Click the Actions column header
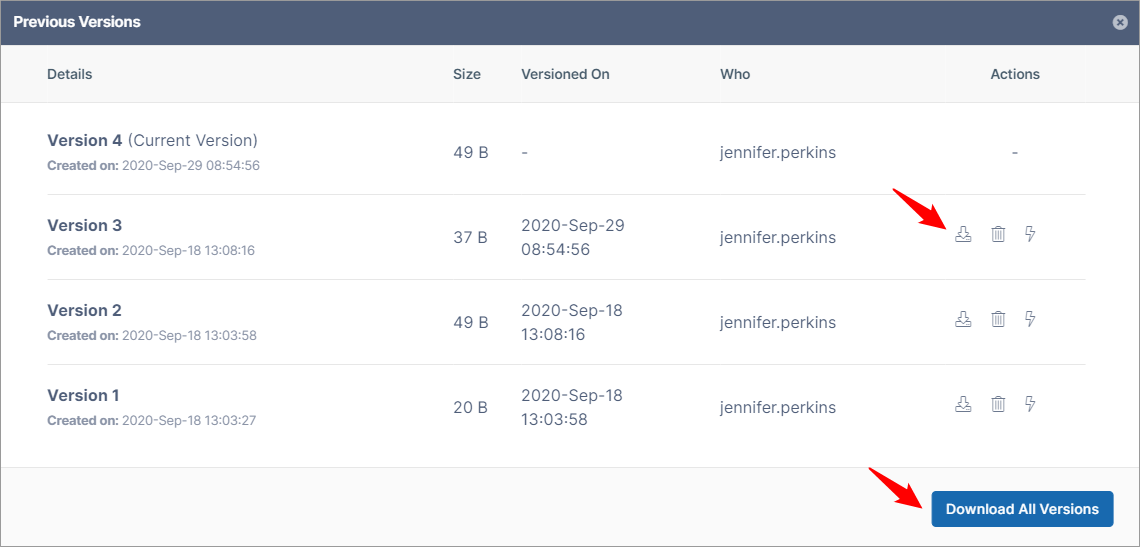 (x=1015, y=74)
